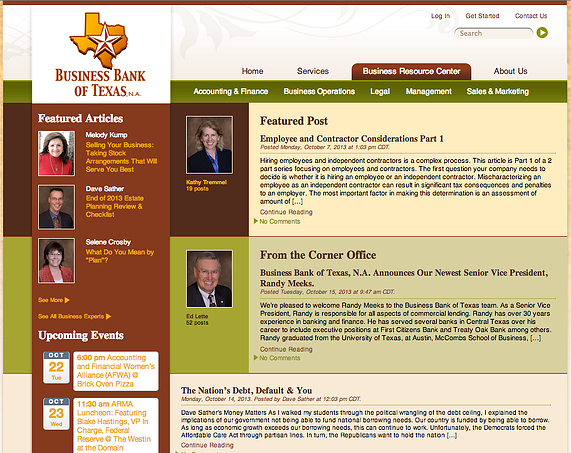
Task: Select the Legal category
Action: (x=380, y=91)
